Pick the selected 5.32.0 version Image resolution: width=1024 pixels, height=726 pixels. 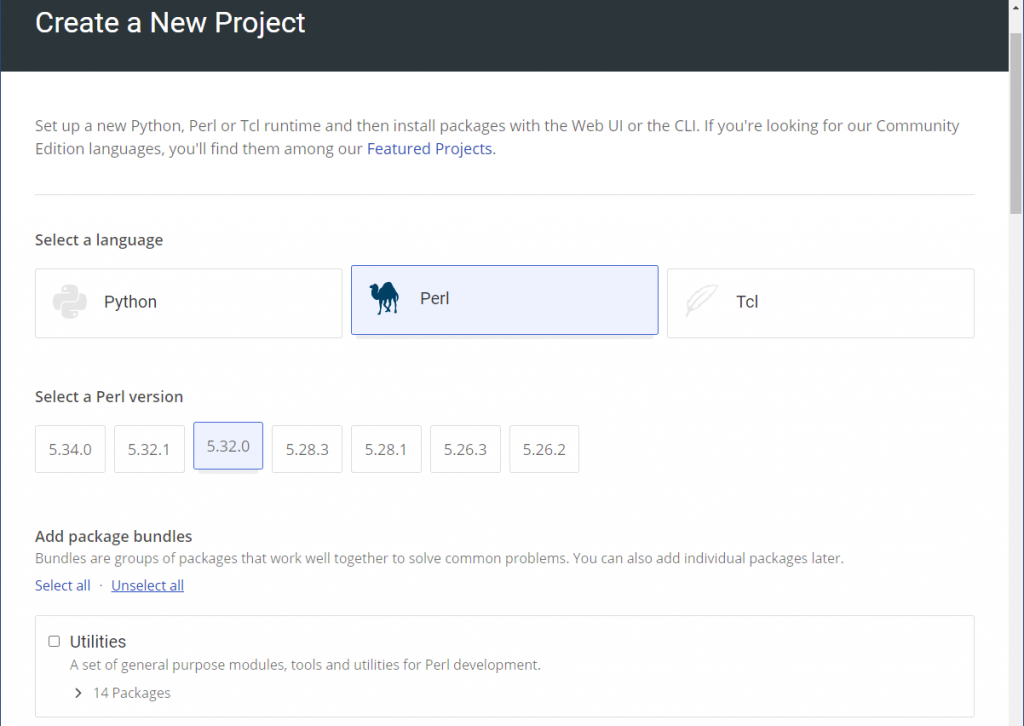click(228, 446)
